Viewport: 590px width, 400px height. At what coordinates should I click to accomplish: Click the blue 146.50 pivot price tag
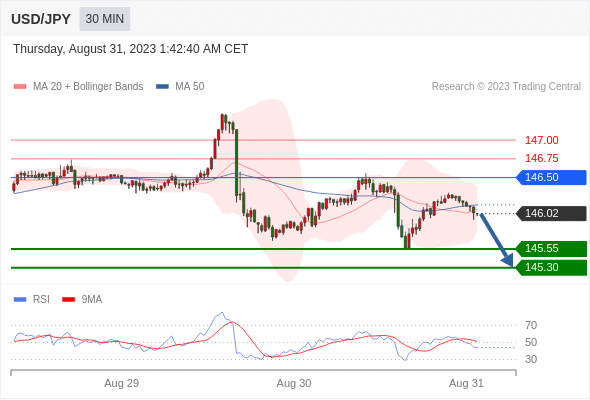coord(551,177)
